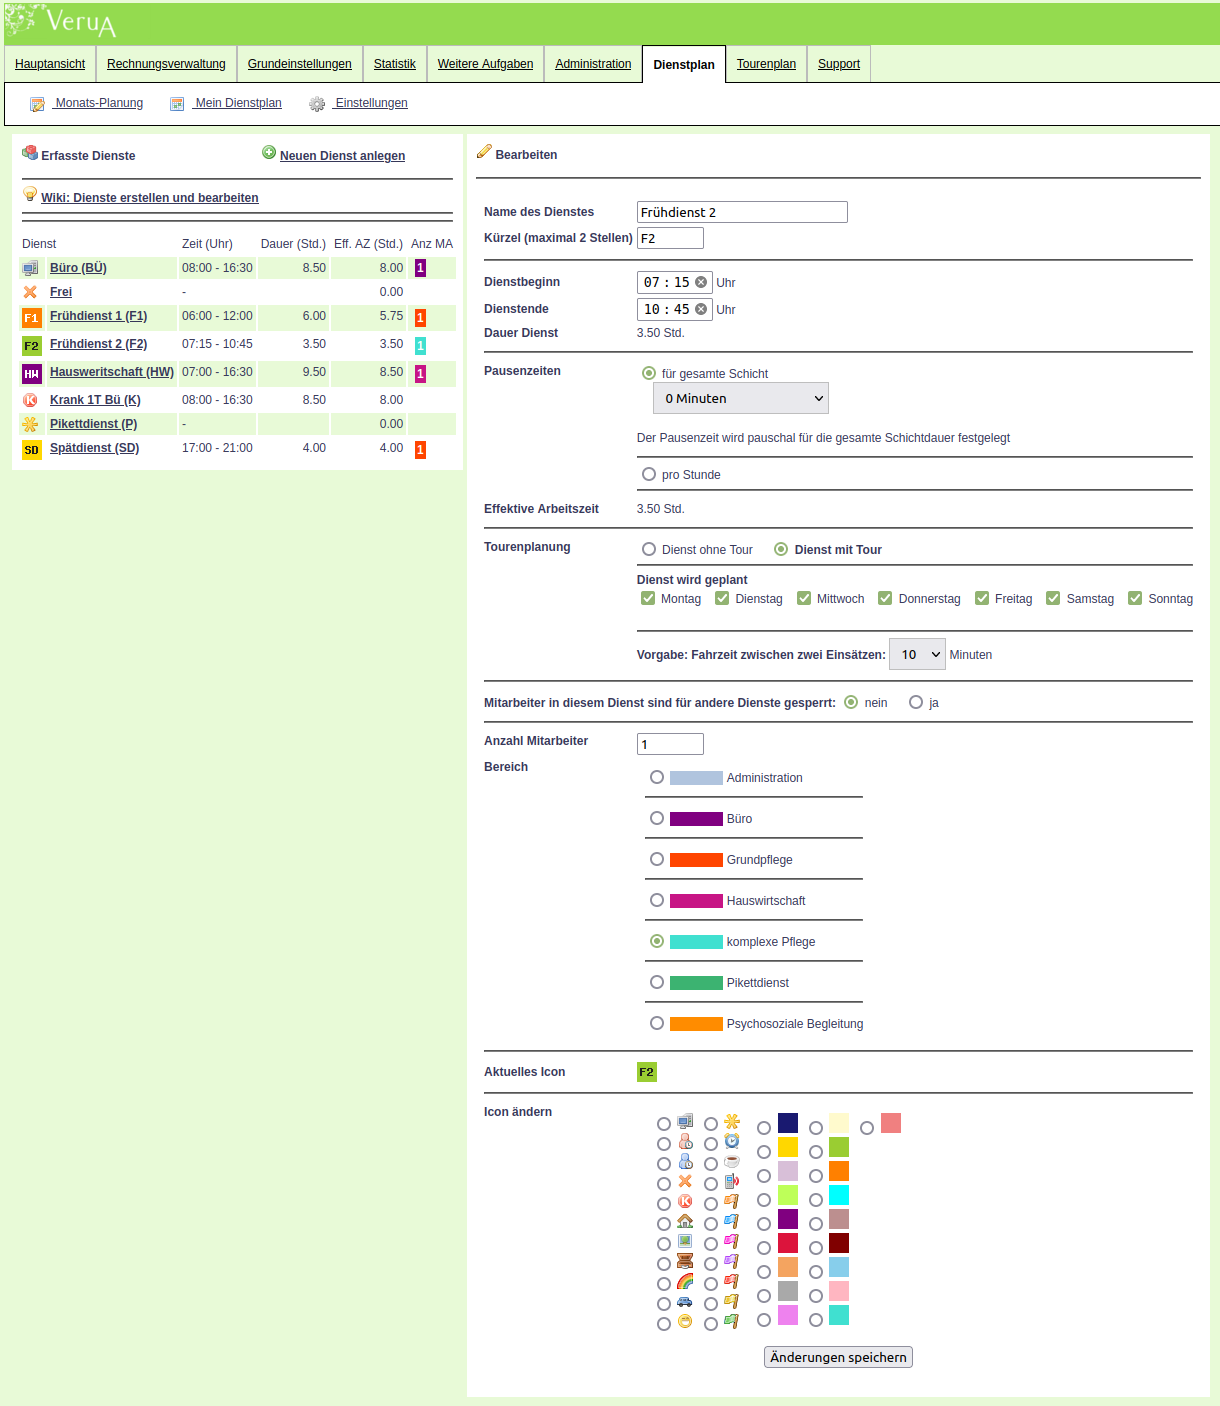The image size is (1220, 1406).
Task: Clear the Dienstbeginn time field
Action: (701, 282)
